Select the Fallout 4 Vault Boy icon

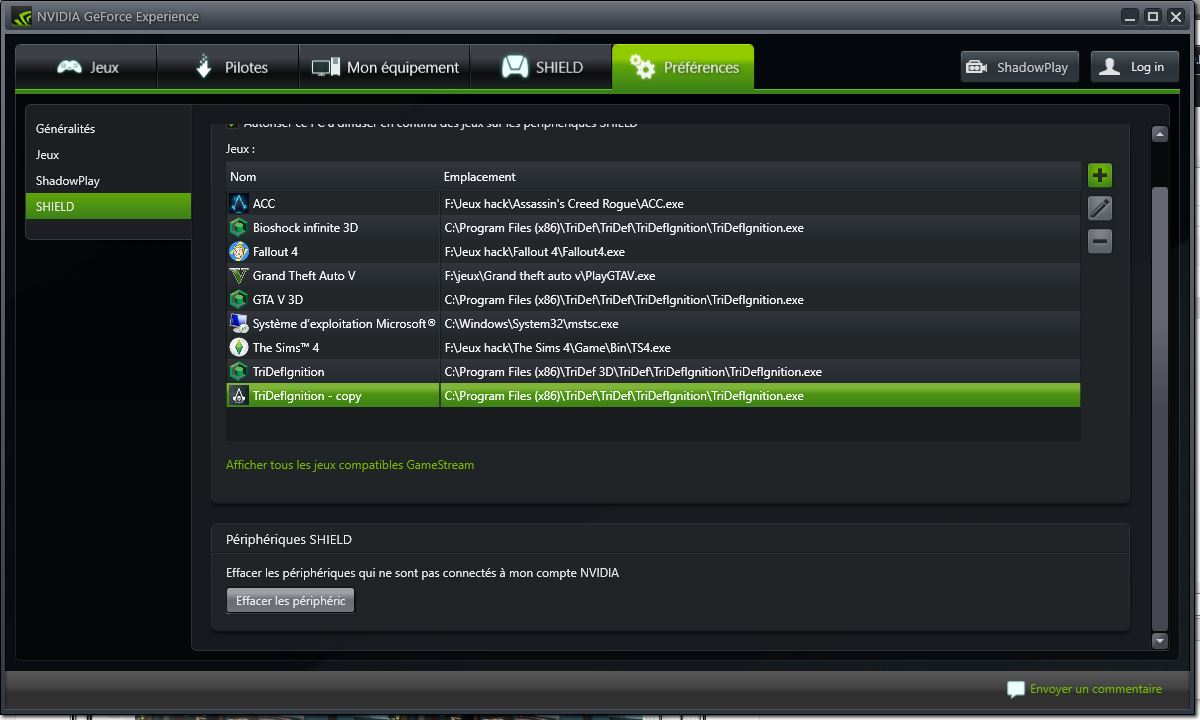pyautogui.click(x=238, y=252)
